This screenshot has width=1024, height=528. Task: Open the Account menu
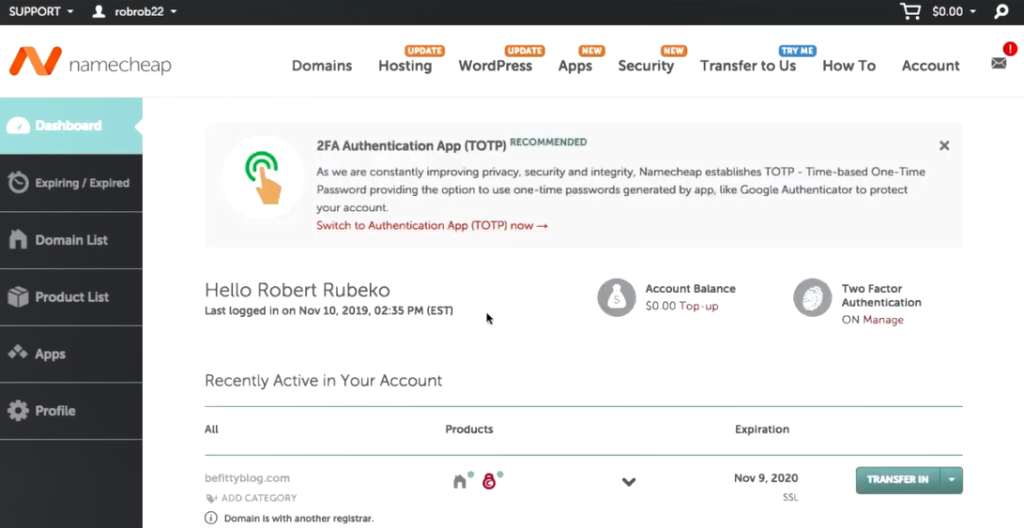tap(931, 66)
